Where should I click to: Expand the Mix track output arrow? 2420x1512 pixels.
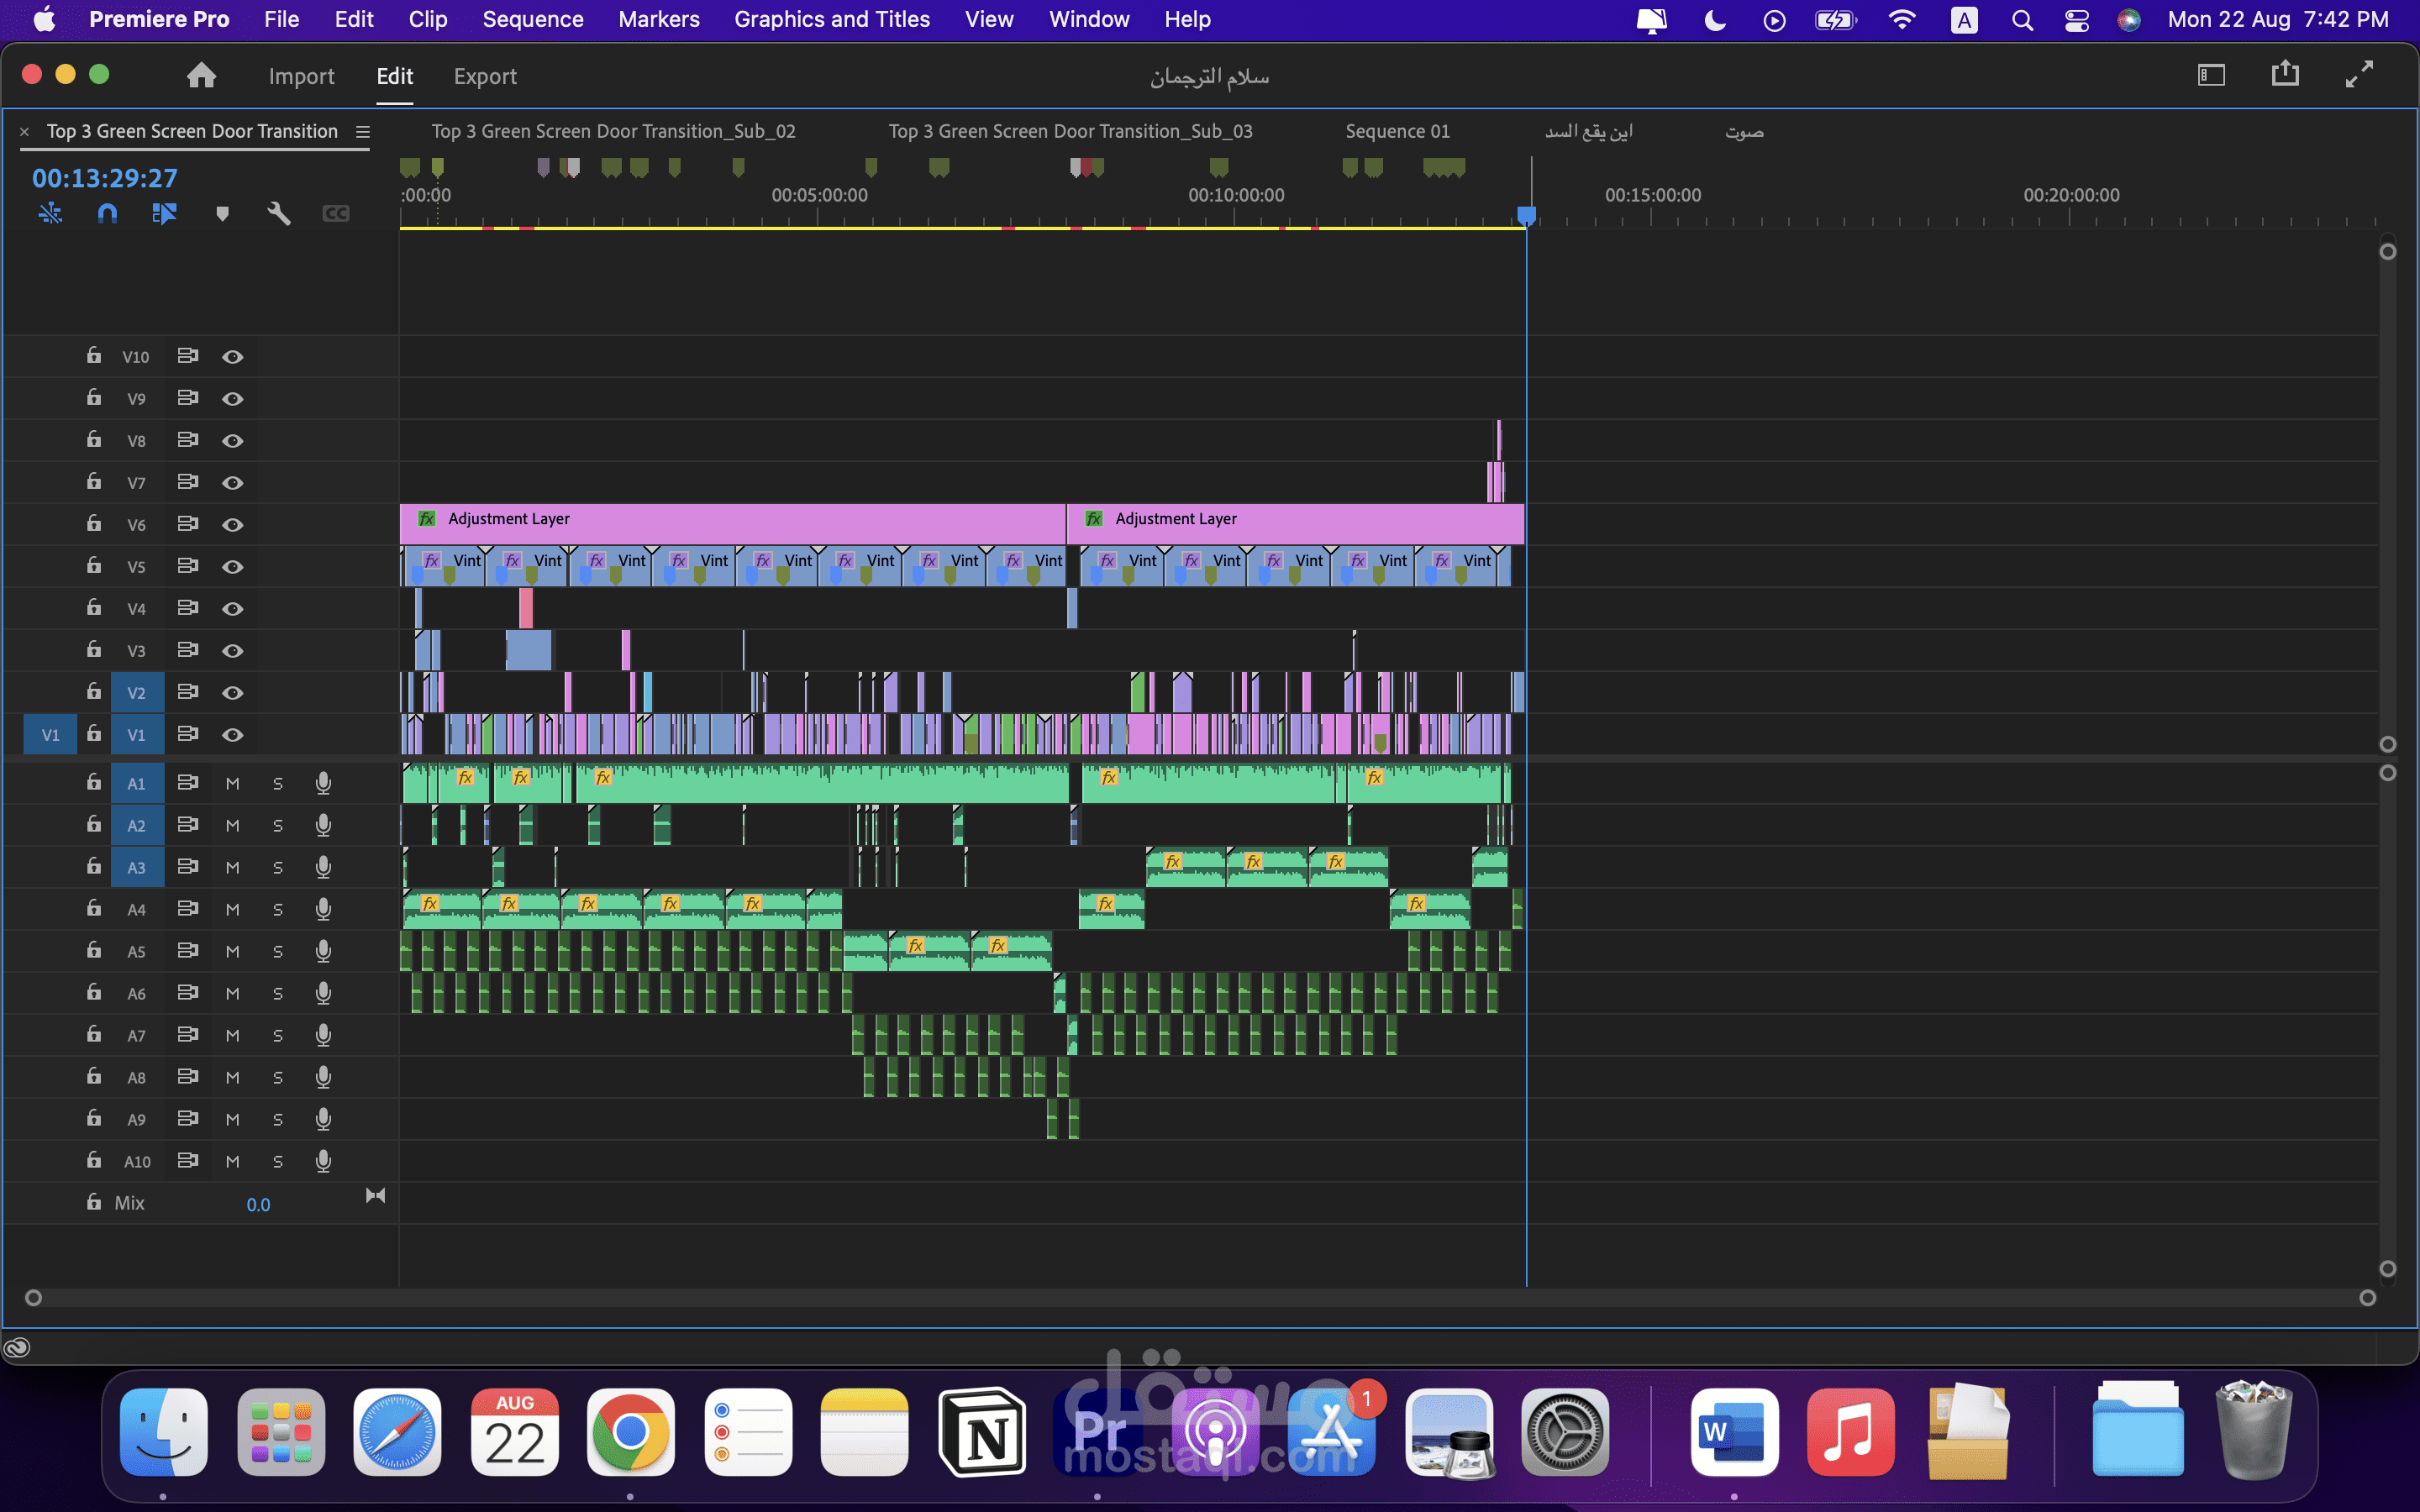point(375,1196)
